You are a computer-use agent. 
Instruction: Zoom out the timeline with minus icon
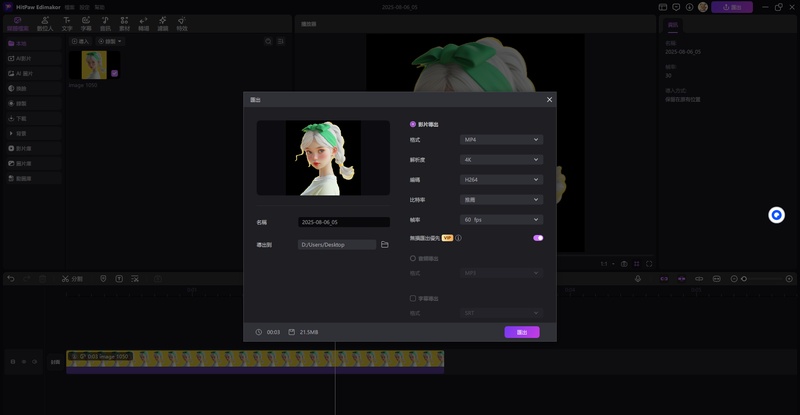pos(734,279)
